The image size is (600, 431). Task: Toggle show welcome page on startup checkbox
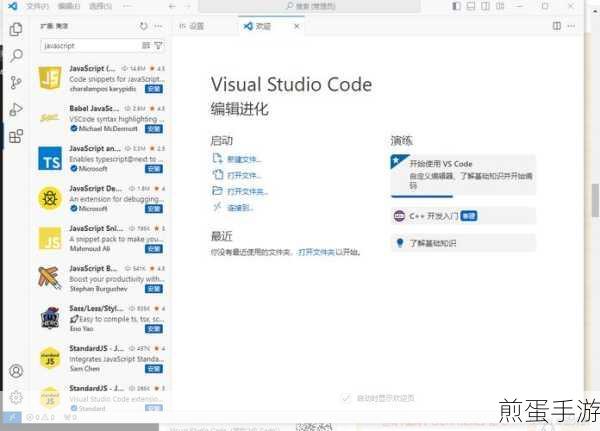tap(346, 398)
